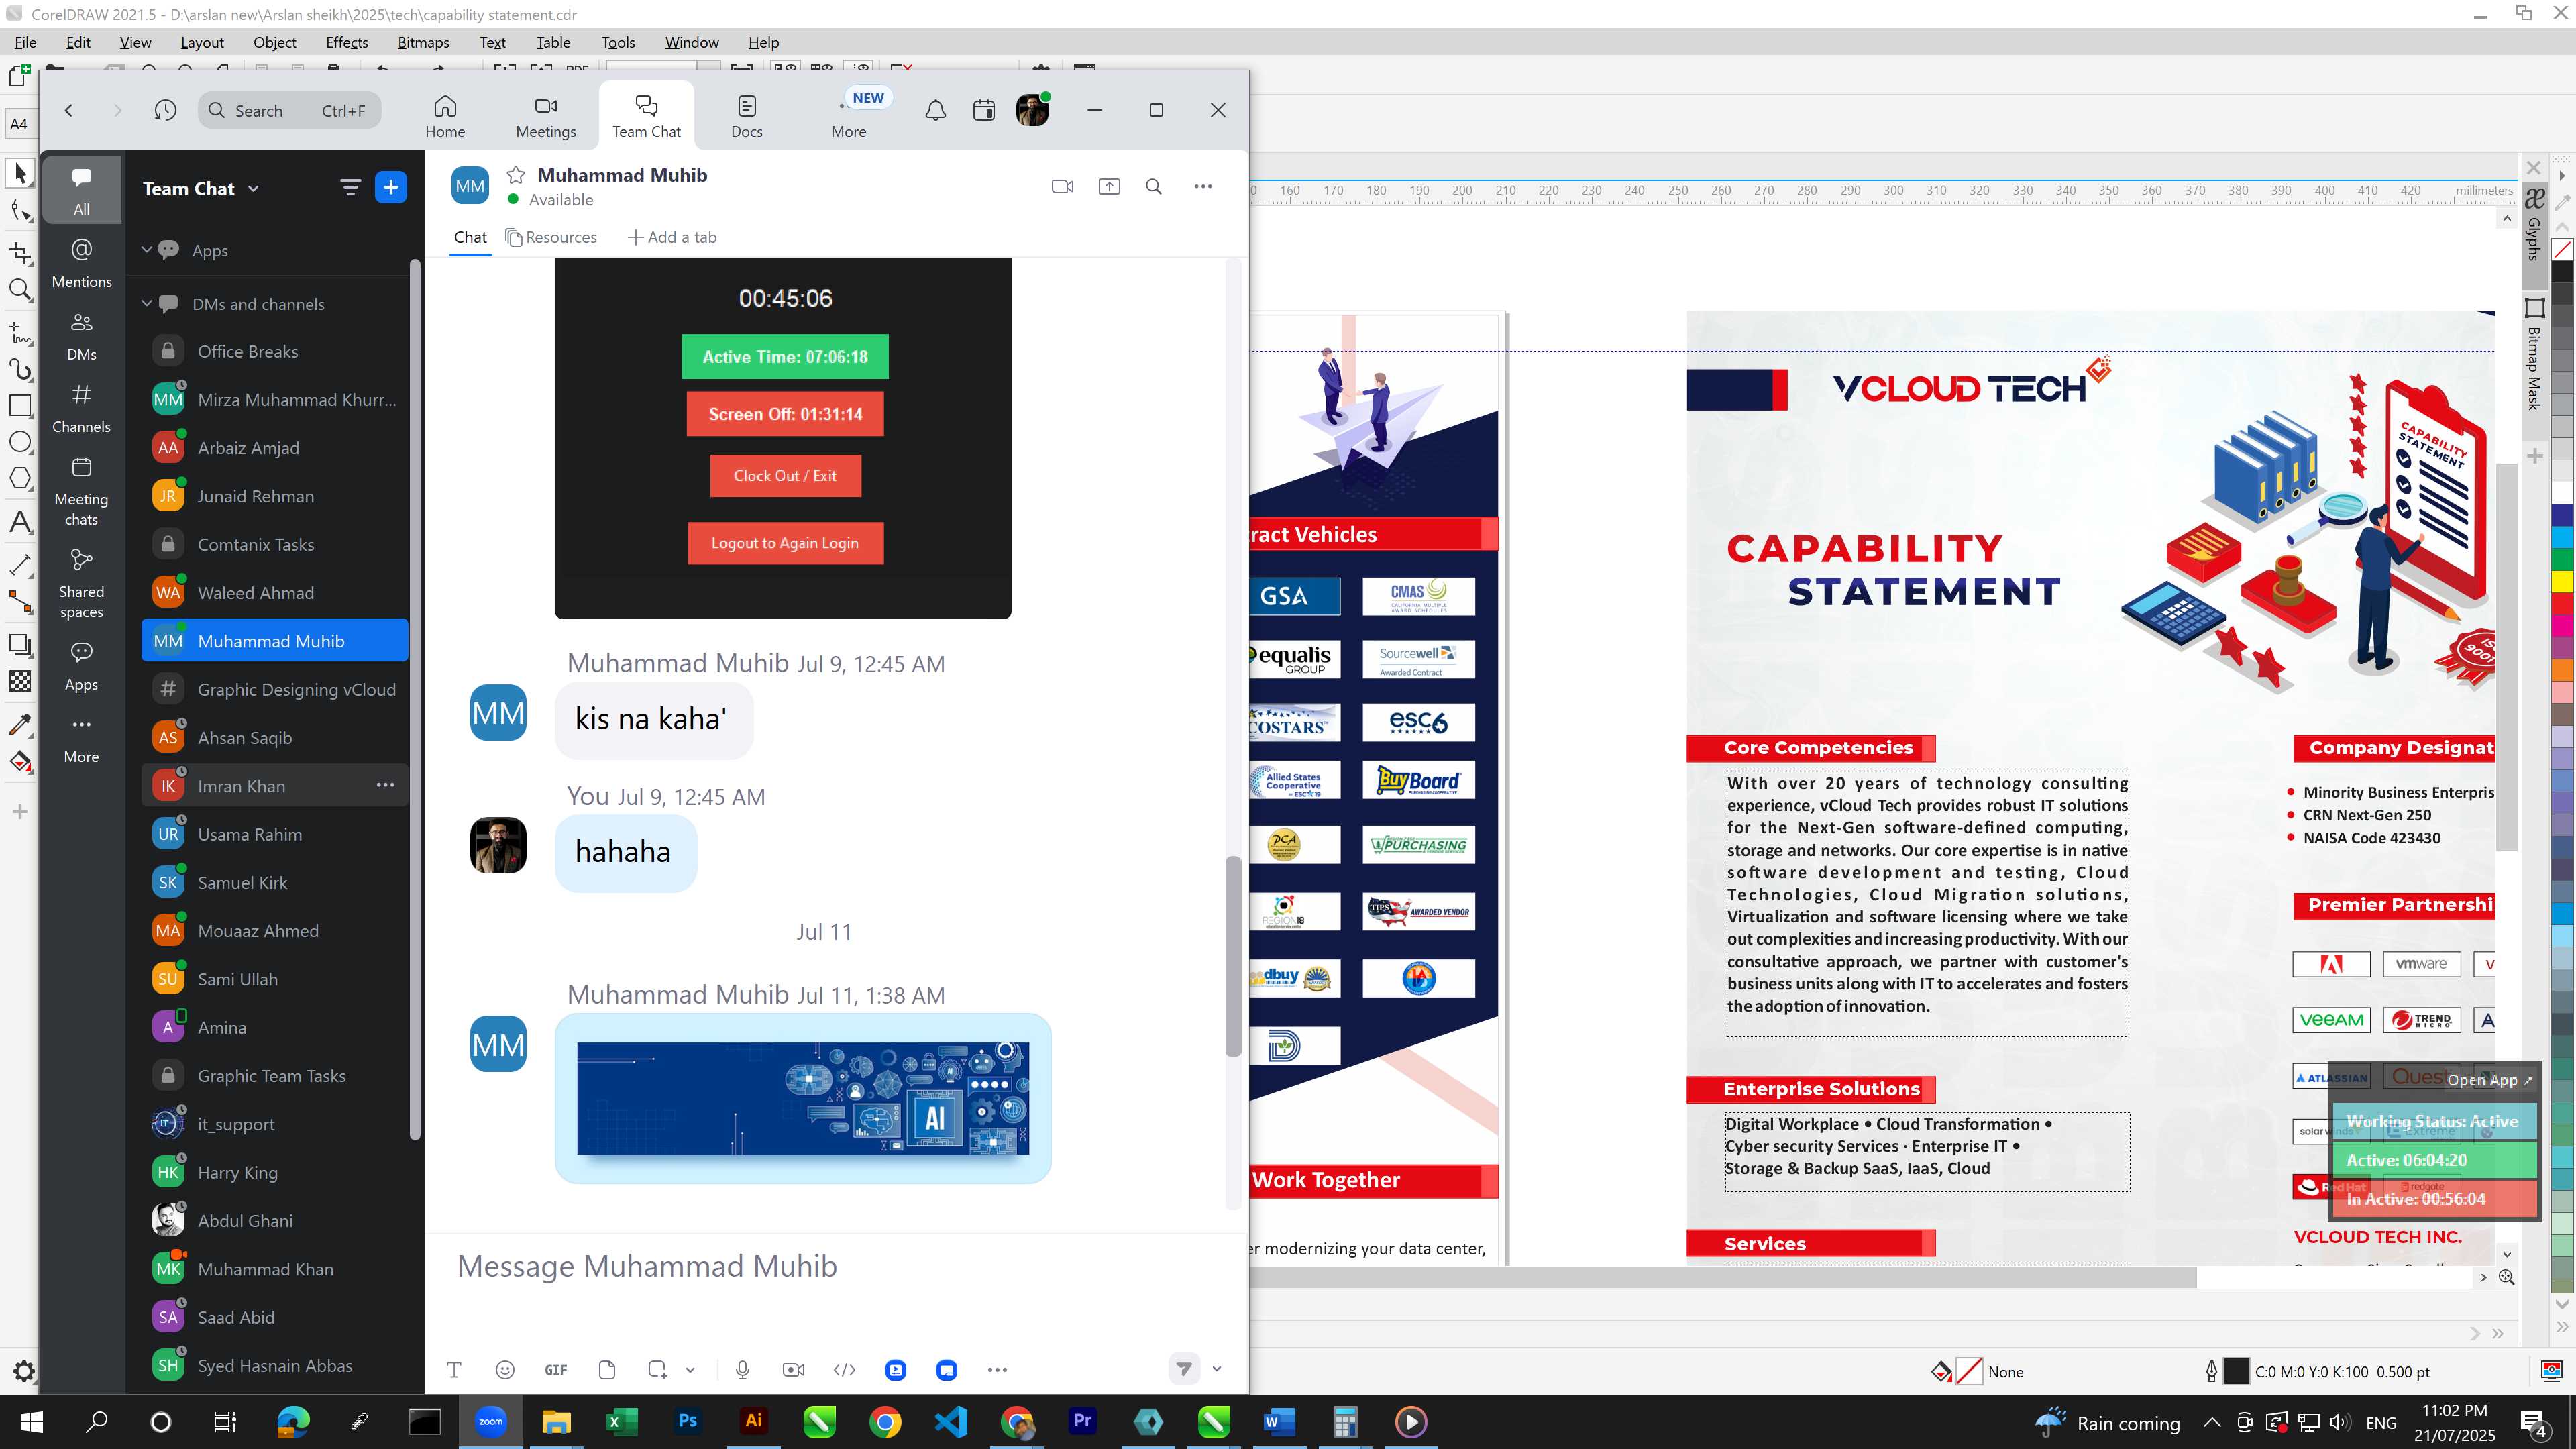Open Zoom calendar icon
The width and height of the screenshot is (2576, 1449).
coord(984,110)
